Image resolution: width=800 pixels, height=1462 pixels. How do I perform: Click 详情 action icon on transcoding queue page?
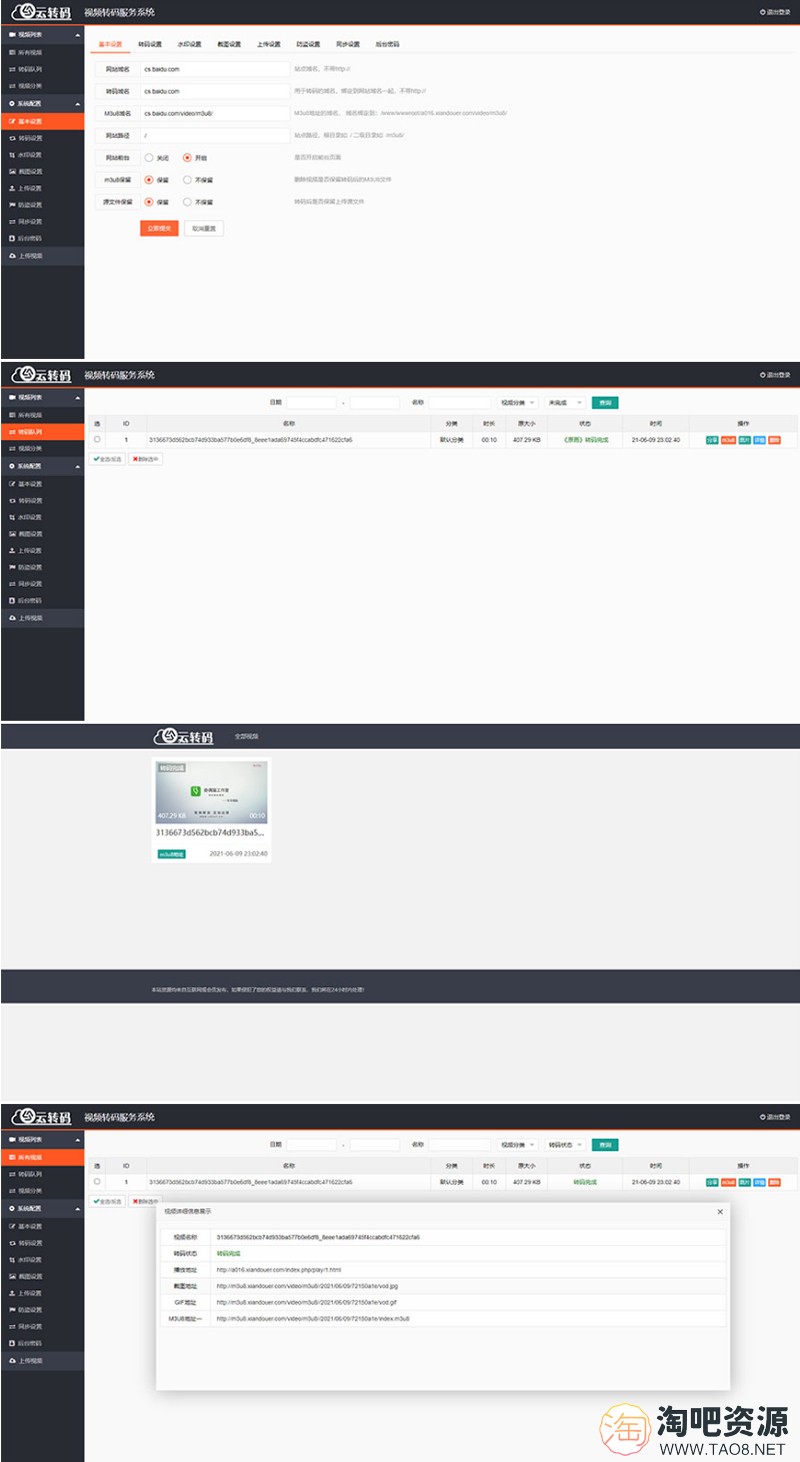click(760, 440)
